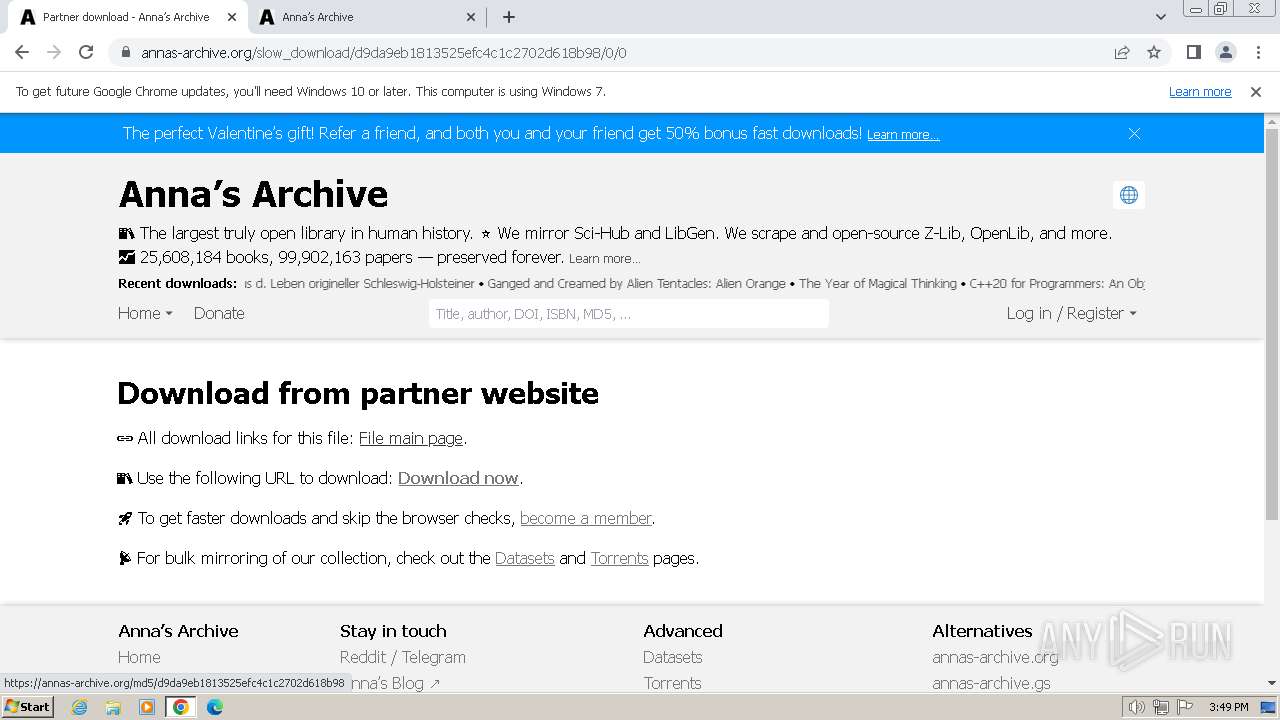Expand the Home dropdown menu

click(x=145, y=313)
